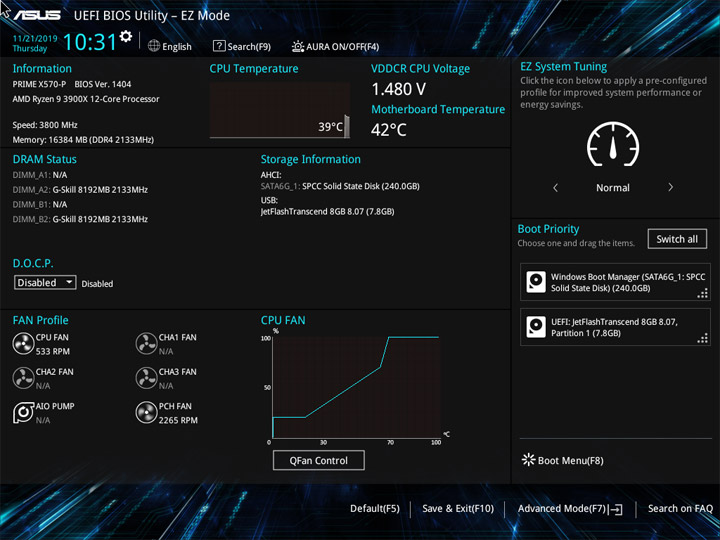
Task: Click the Advanced Mode exit arrow icon
Action: 616,509
